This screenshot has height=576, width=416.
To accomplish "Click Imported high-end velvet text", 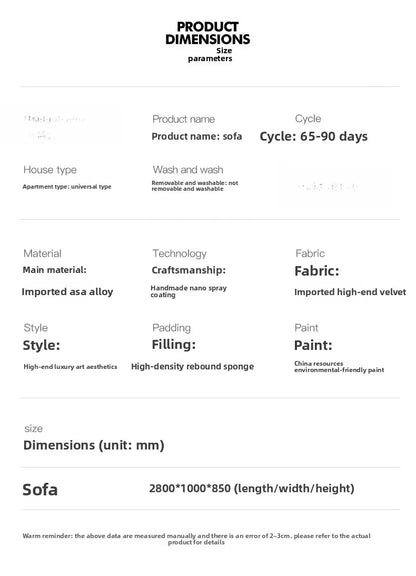I will point(350,292).
